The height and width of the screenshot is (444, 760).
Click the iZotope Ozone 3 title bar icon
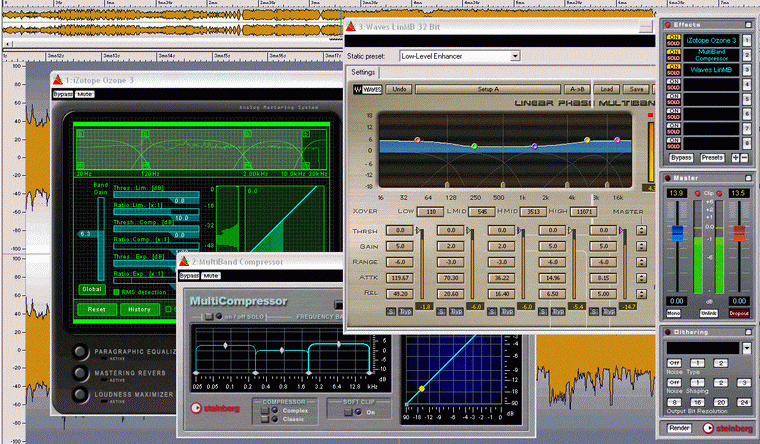pyautogui.click(x=60, y=79)
